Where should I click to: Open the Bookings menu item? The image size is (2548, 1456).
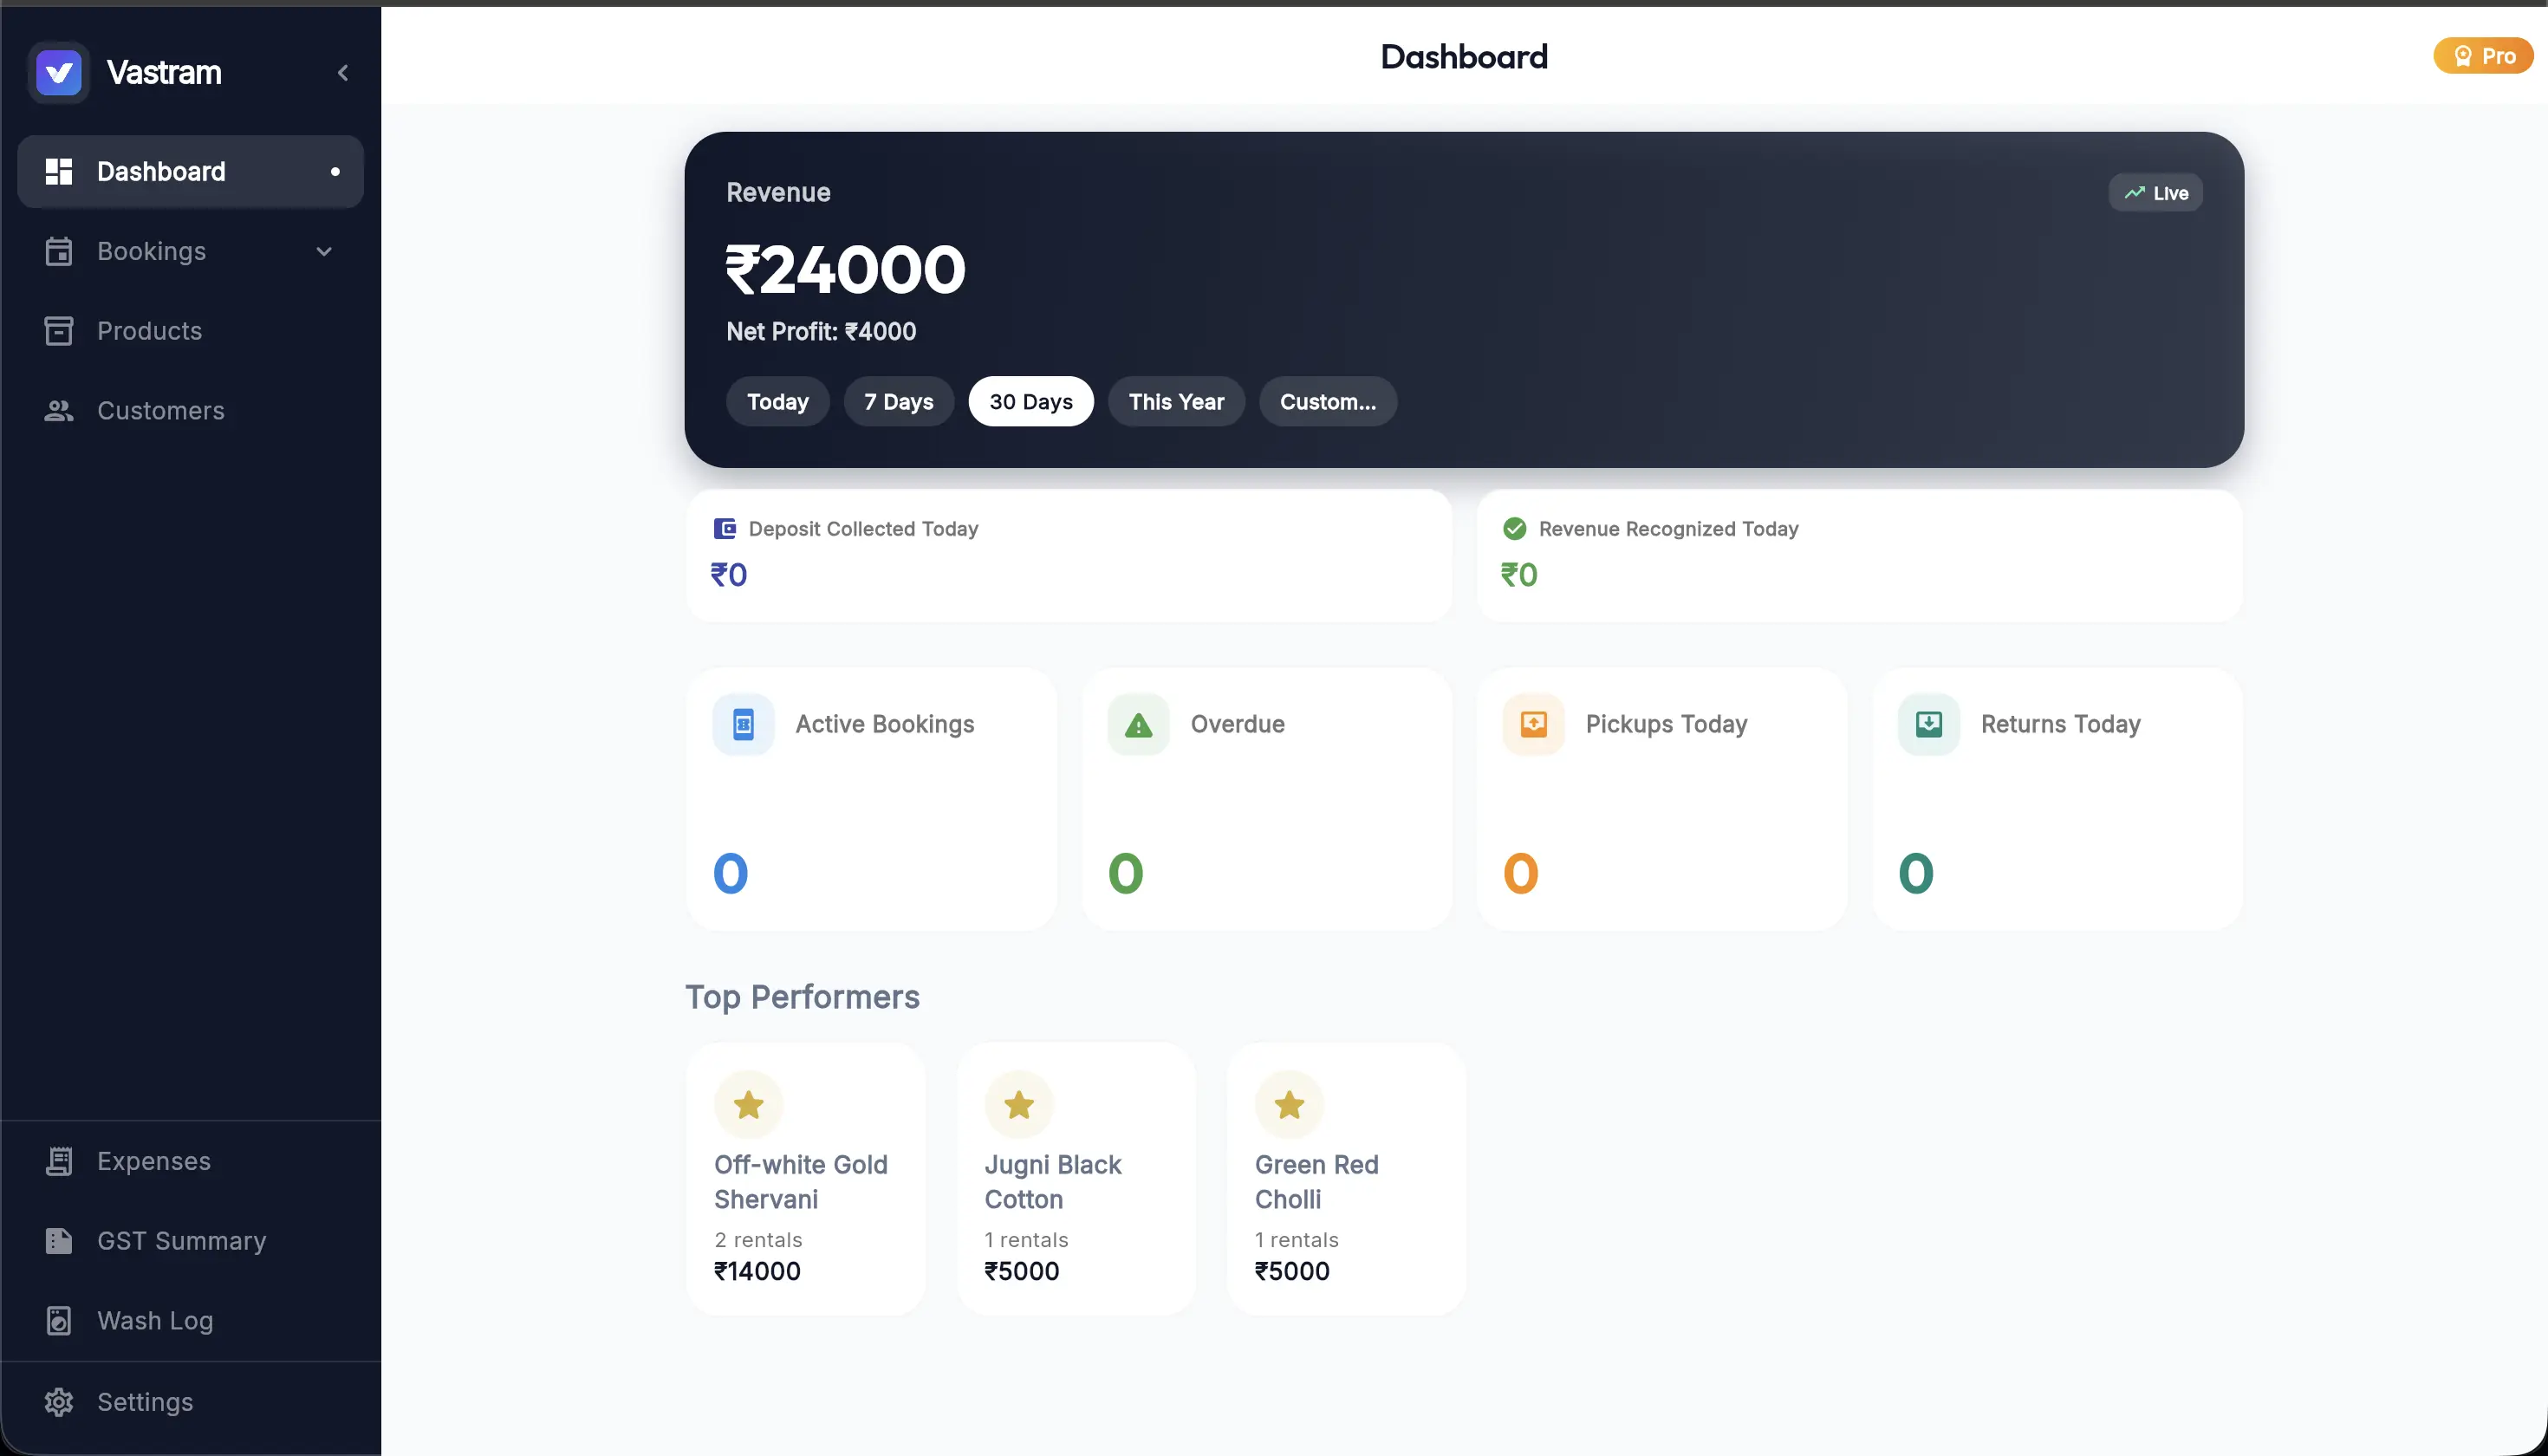pyautogui.click(x=190, y=251)
